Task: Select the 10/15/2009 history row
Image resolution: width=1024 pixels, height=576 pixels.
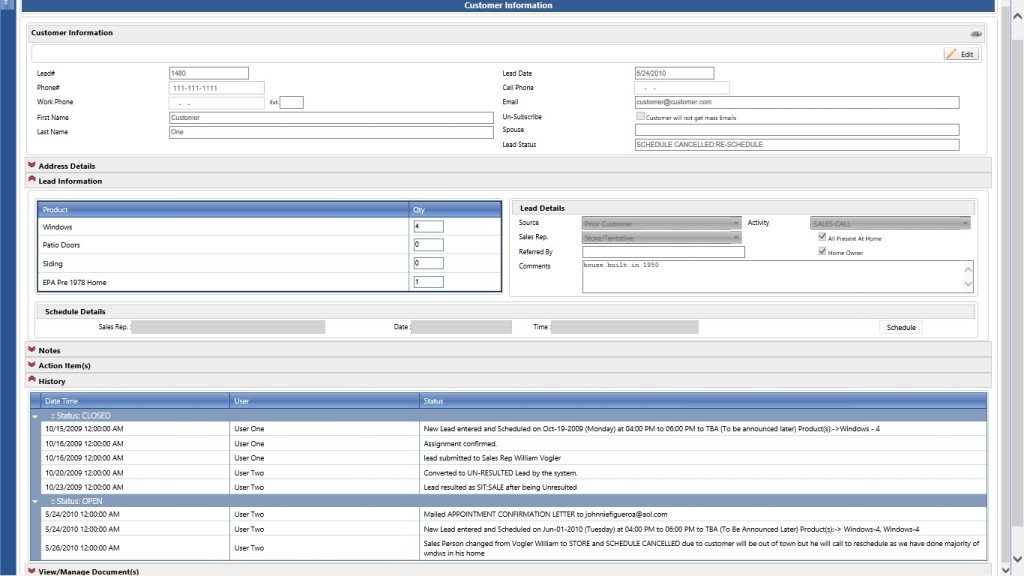Action: click(x=513, y=429)
